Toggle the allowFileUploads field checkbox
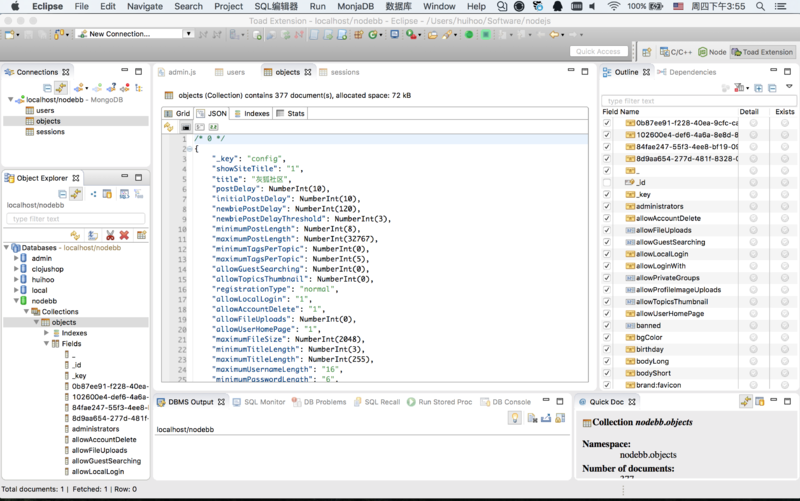 tap(607, 230)
